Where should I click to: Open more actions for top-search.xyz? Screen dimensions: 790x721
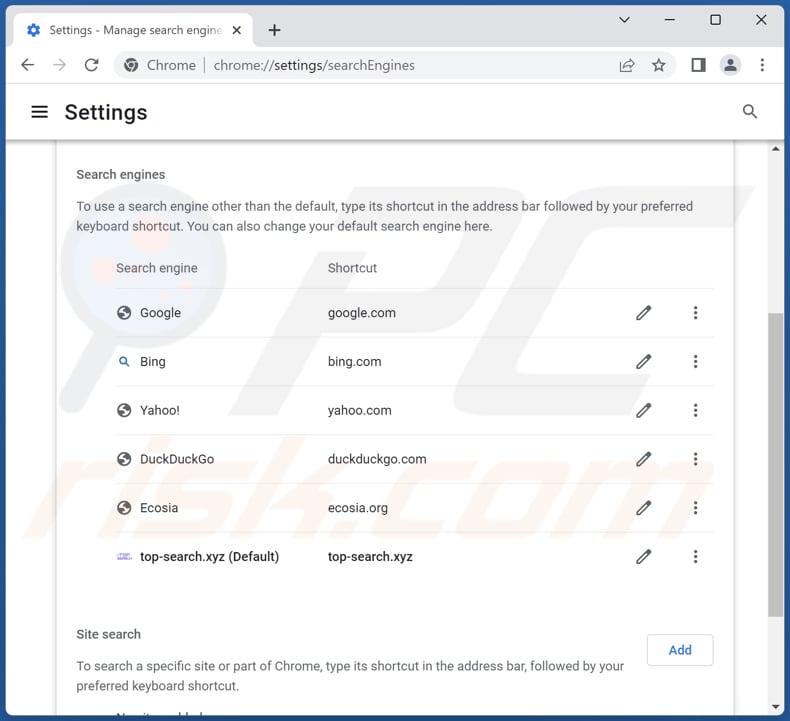coord(695,557)
